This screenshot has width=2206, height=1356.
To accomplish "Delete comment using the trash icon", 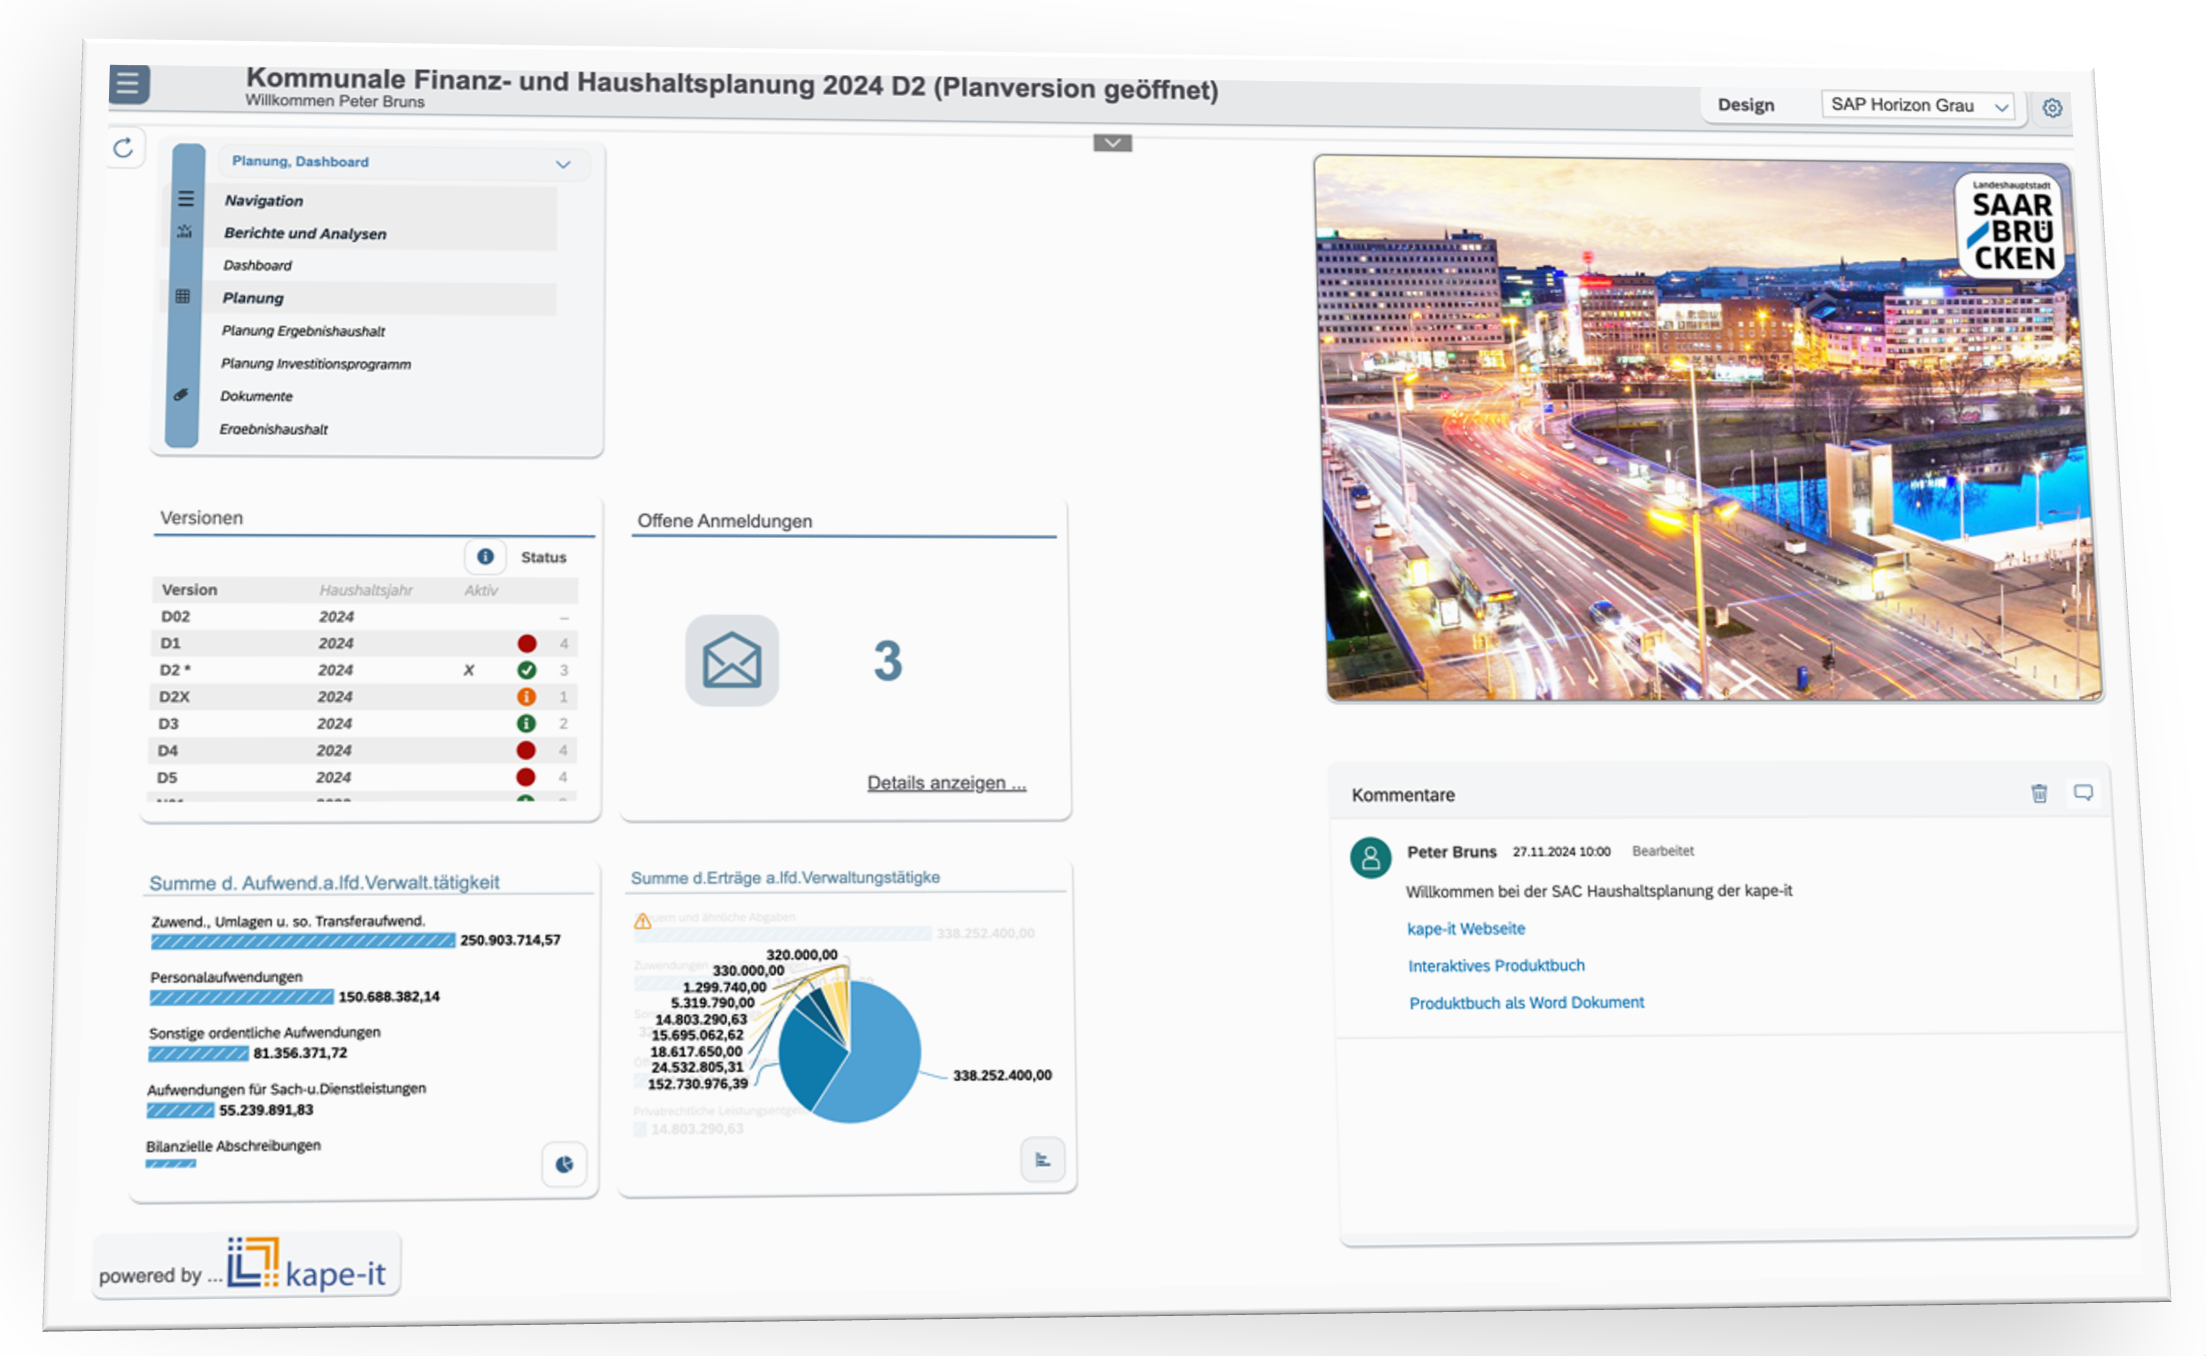I will click(x=2039, y=793).
